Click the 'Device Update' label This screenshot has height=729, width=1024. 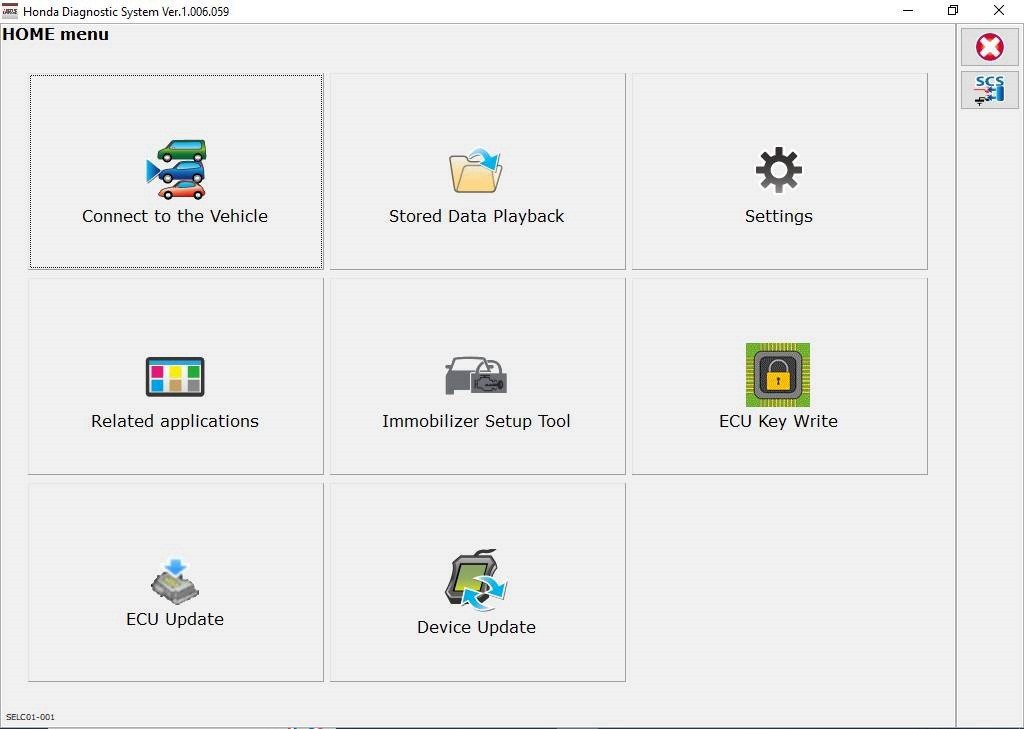pyautogui.click(x=476, y=627)
